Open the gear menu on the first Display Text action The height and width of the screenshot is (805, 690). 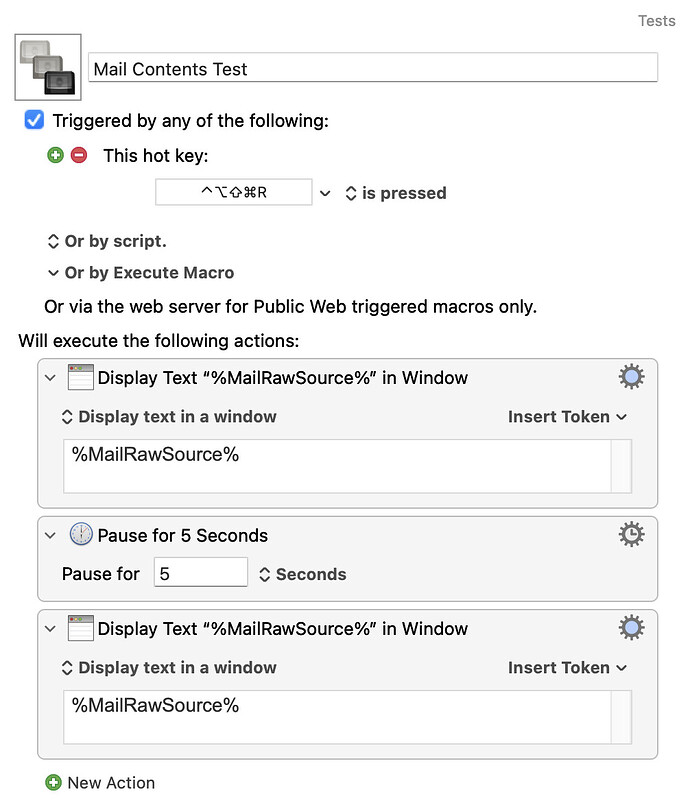click(631, 377)
